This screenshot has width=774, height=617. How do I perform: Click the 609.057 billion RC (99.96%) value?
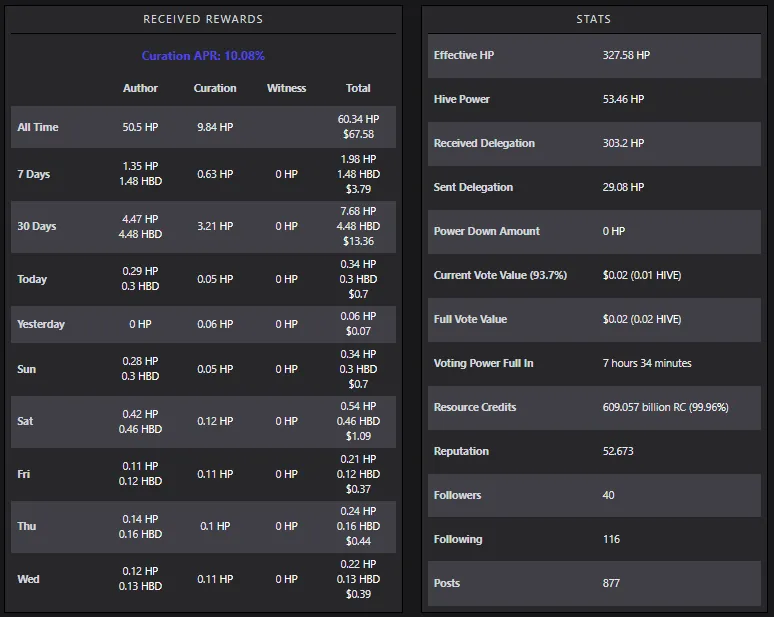pos(665,407)
